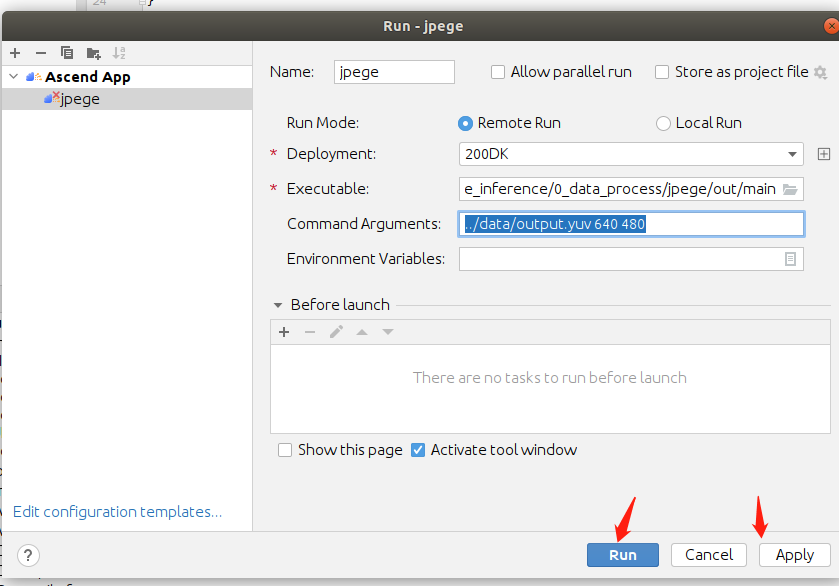Create a new configuration folder
The height and width of the screenshot is (586, 839).
pyautogui.click(x=93, y=53)
